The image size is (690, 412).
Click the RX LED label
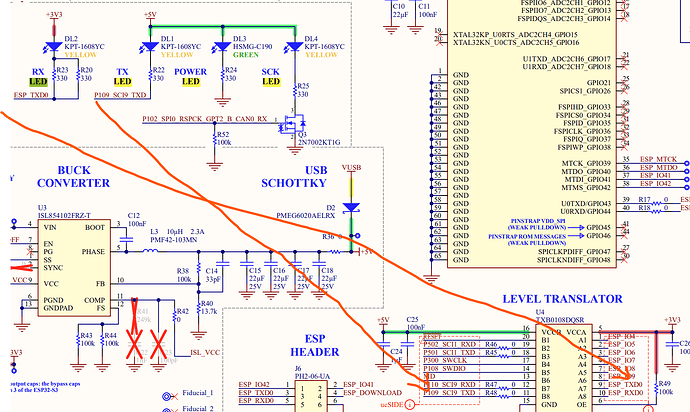tap(38, 77)
